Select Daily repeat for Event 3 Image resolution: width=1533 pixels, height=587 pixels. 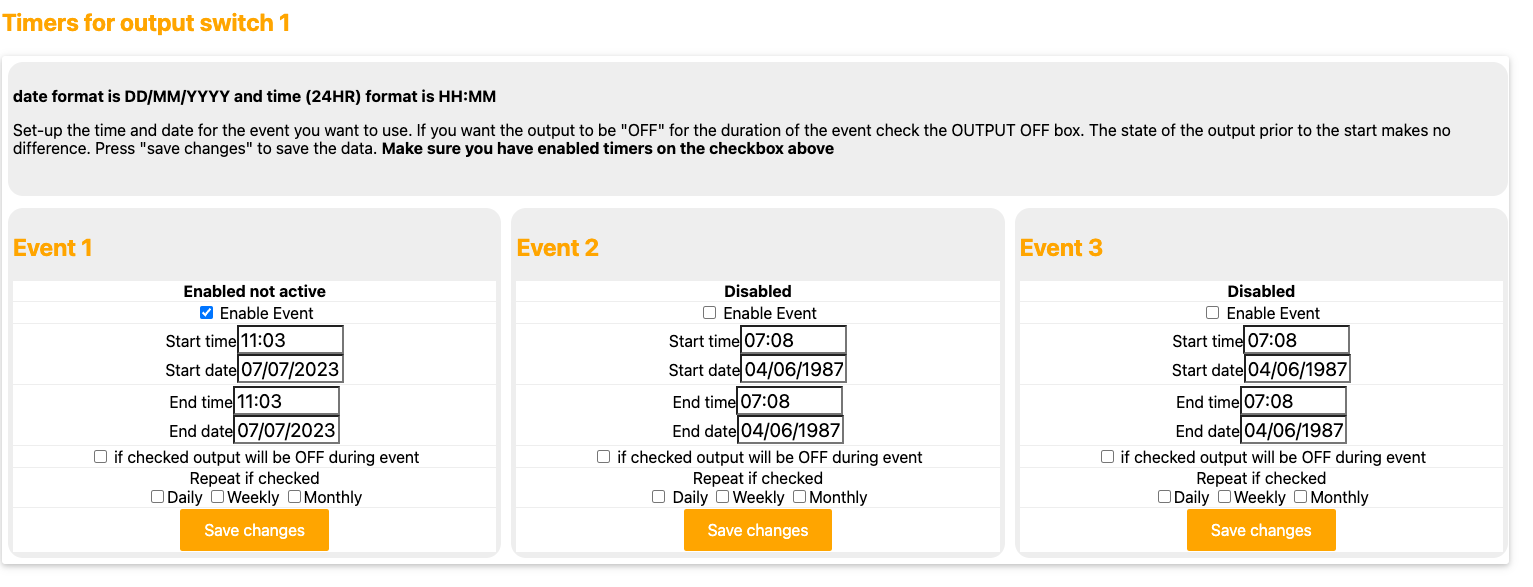coord(1164,497)
